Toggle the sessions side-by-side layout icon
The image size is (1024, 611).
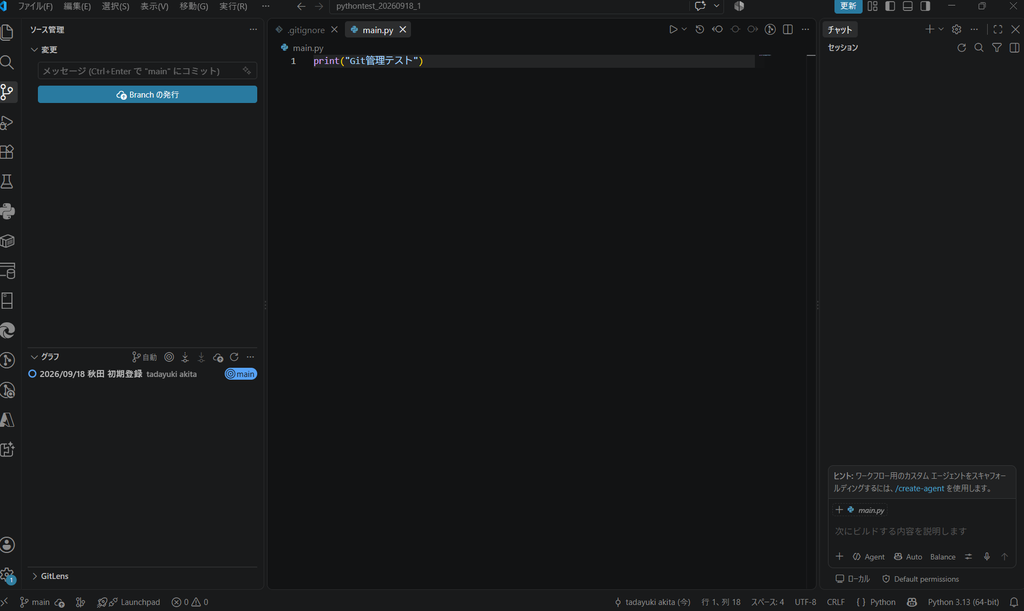click(1014, 48)
